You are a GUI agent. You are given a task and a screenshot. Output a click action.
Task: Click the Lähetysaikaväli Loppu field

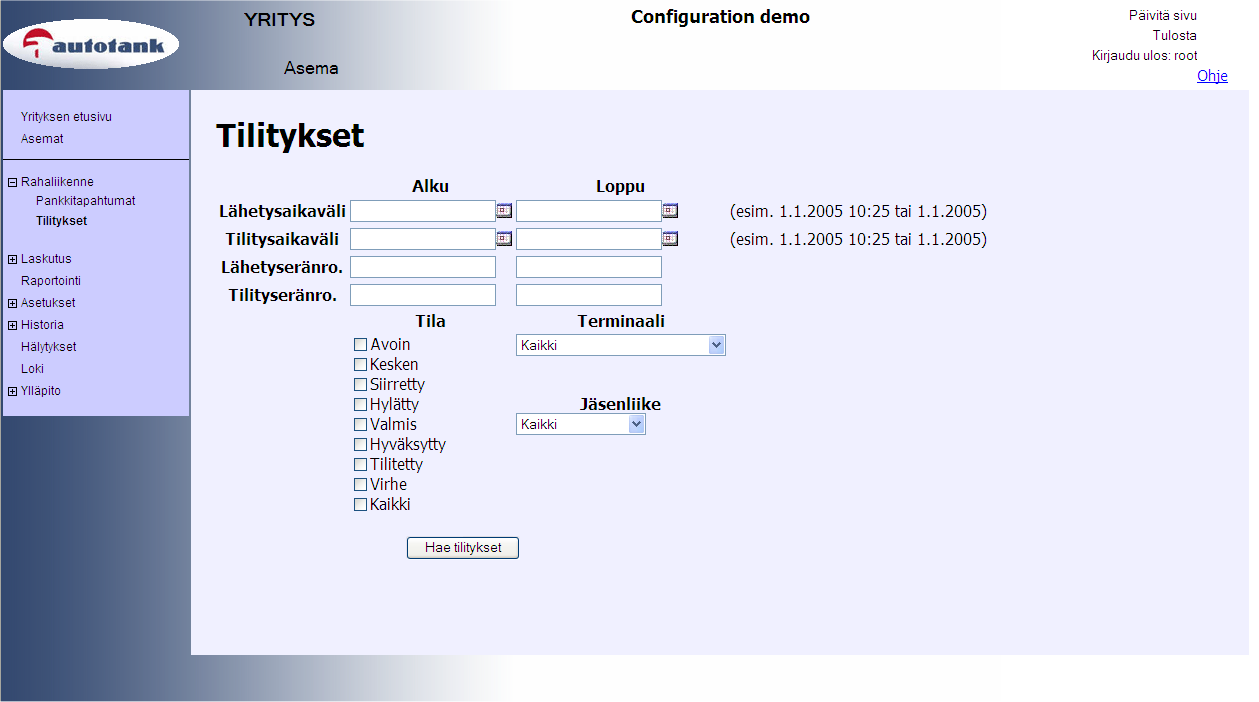[589, 211]
